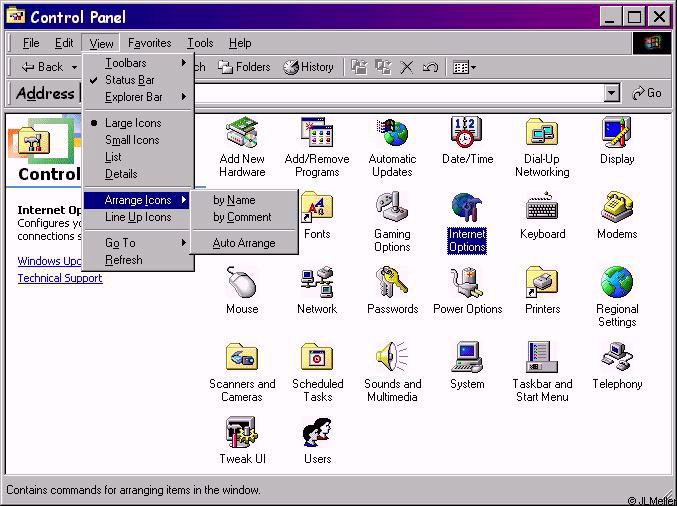Open the Favorites menu
Viewport: 677px width, 506px height.
pyautogui.click(x=149, y=43)
